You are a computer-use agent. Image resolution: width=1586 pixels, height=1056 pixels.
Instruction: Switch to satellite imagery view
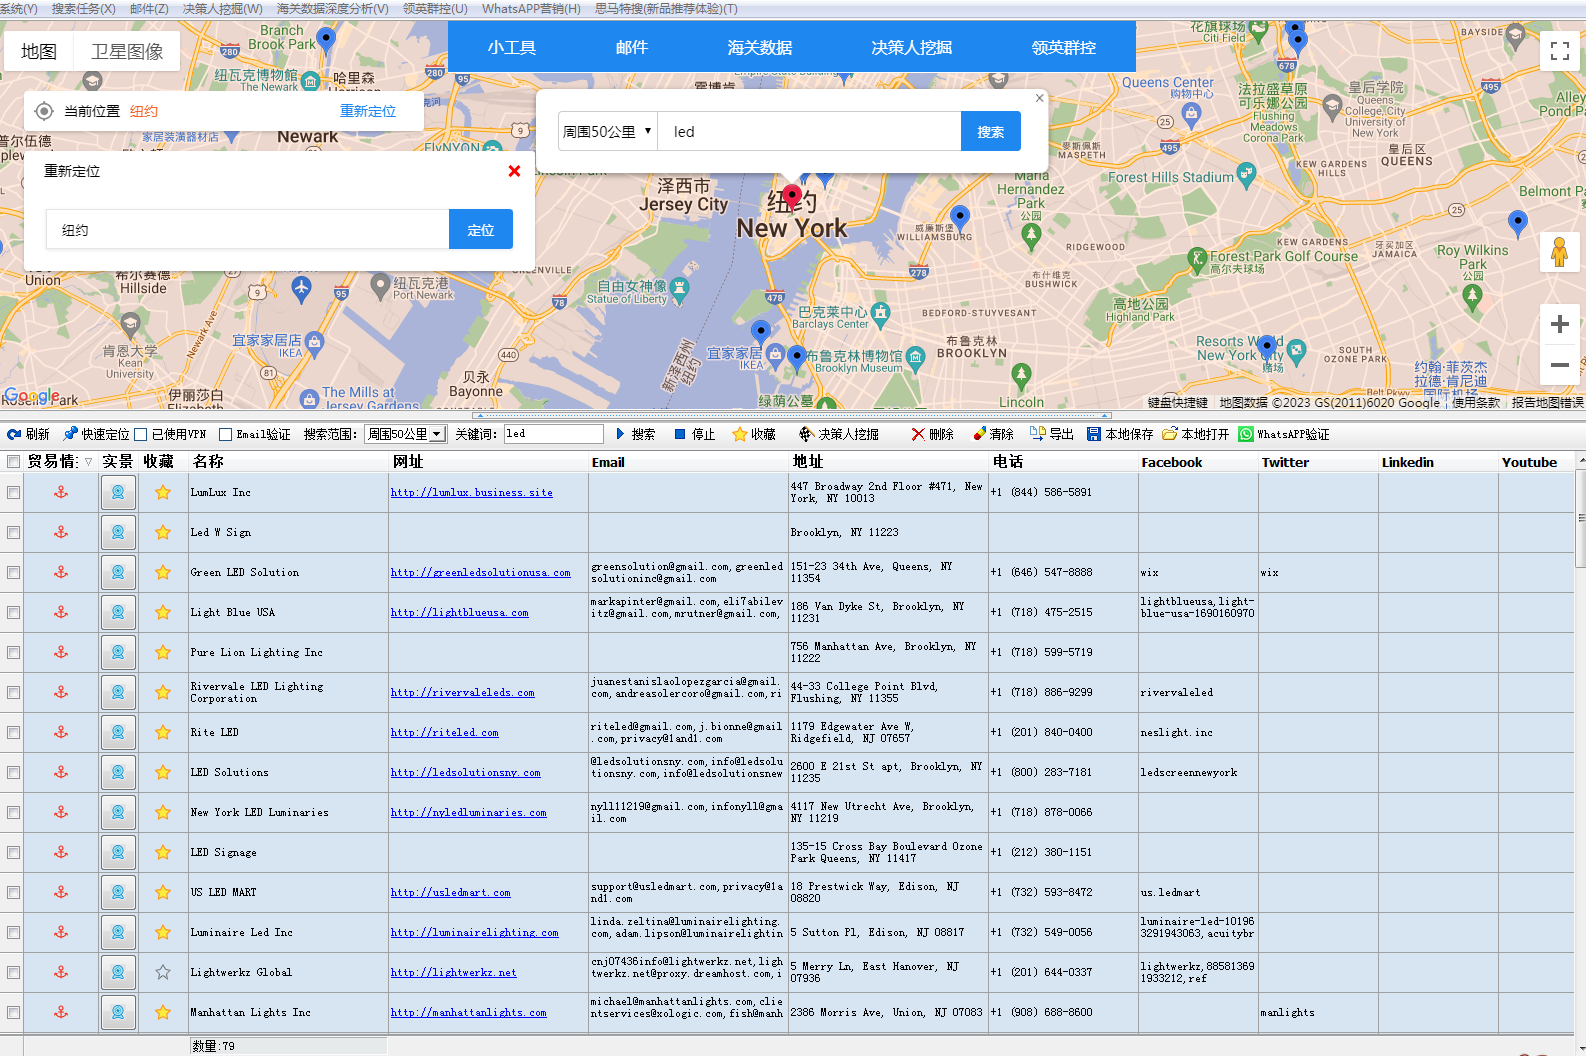coord(127,51)
